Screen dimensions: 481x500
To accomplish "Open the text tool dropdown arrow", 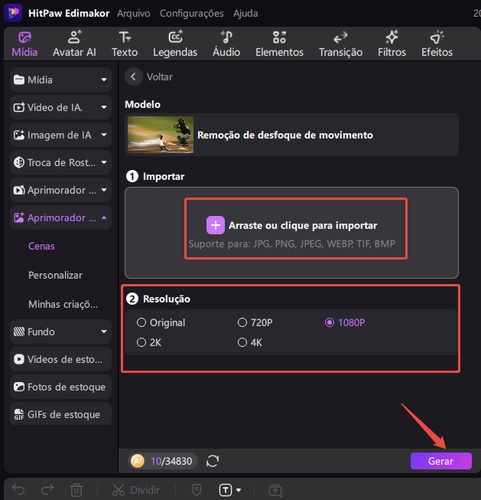I will [x=238, y=490].
